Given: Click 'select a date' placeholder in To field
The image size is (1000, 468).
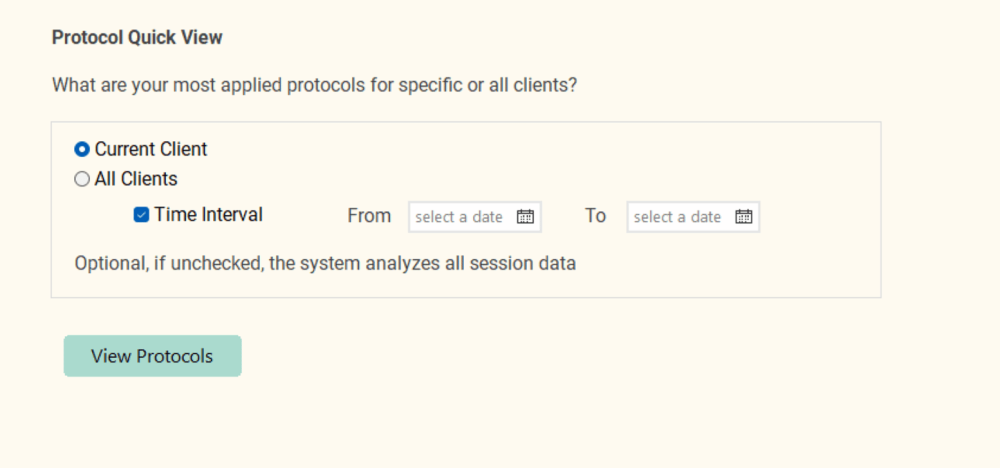Looking at the screenshot, I should coord(677,217).
